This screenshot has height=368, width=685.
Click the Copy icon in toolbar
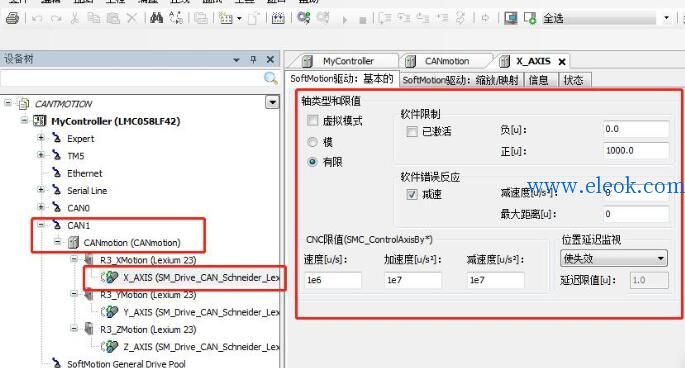[93, 18]
